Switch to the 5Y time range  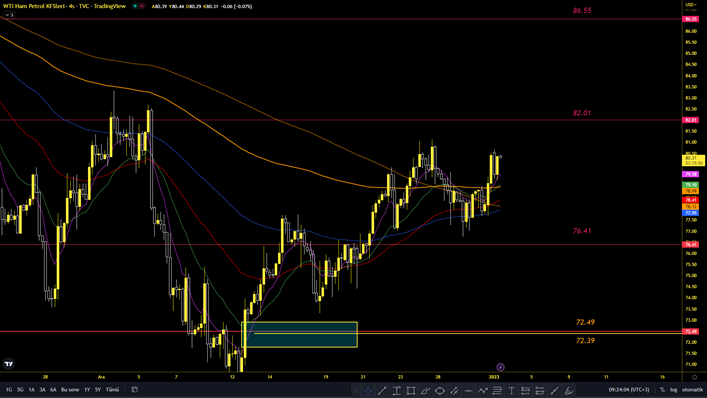[x=98, y=389]
